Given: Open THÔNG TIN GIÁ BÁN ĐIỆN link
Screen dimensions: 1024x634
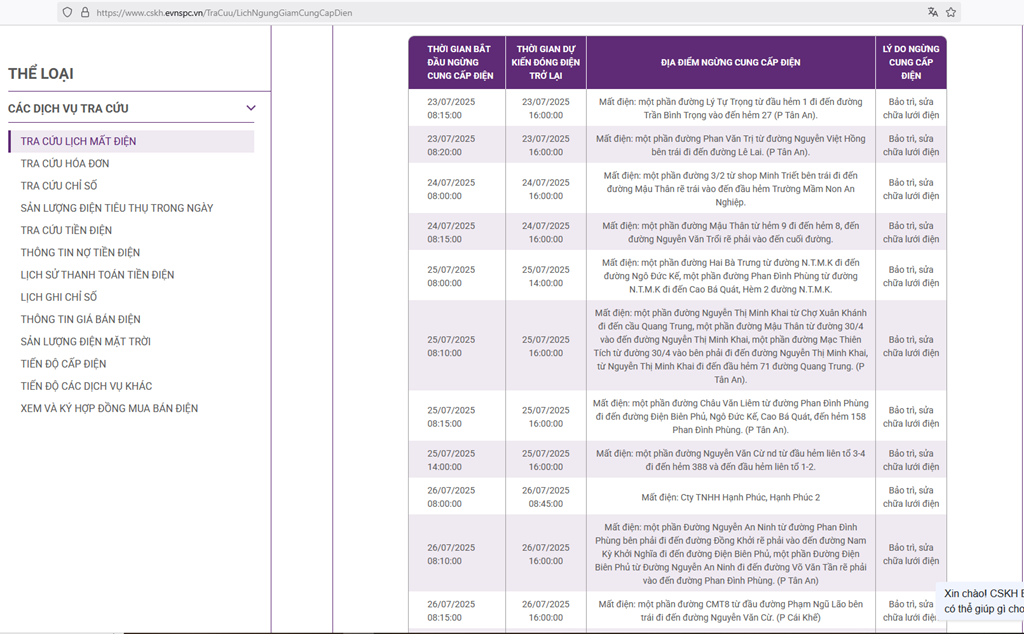Looking at the screenshot, I should click(80, 319).
